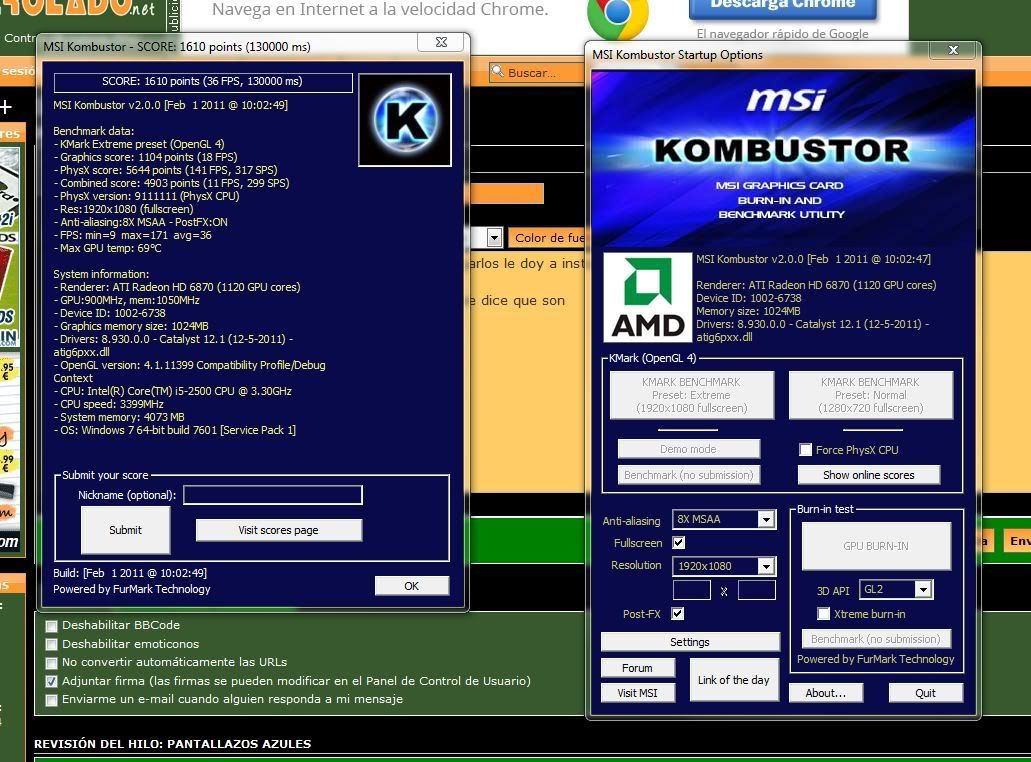Click the Kombustor K logo icon
1031x762 pixels.
click(405, 120)
